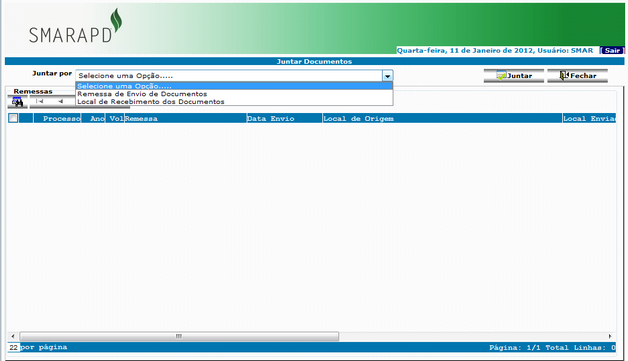
Task: Click the Remessa column header
Action: tap(141, 119)
